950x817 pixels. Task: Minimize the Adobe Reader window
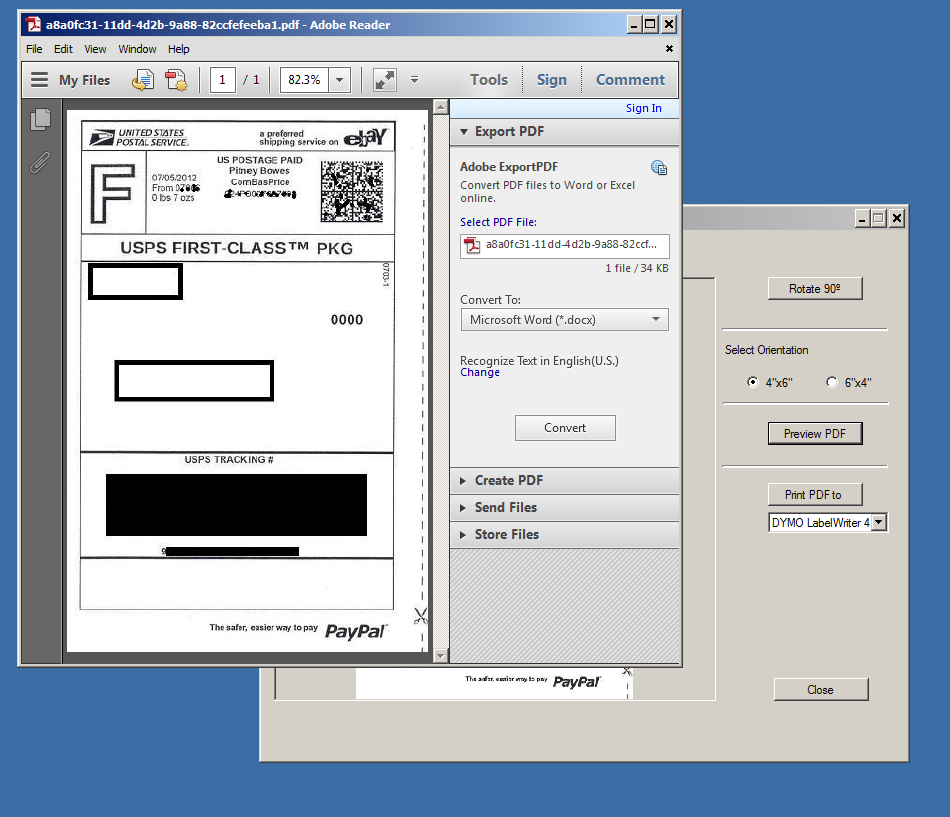(x=634, y=24)
